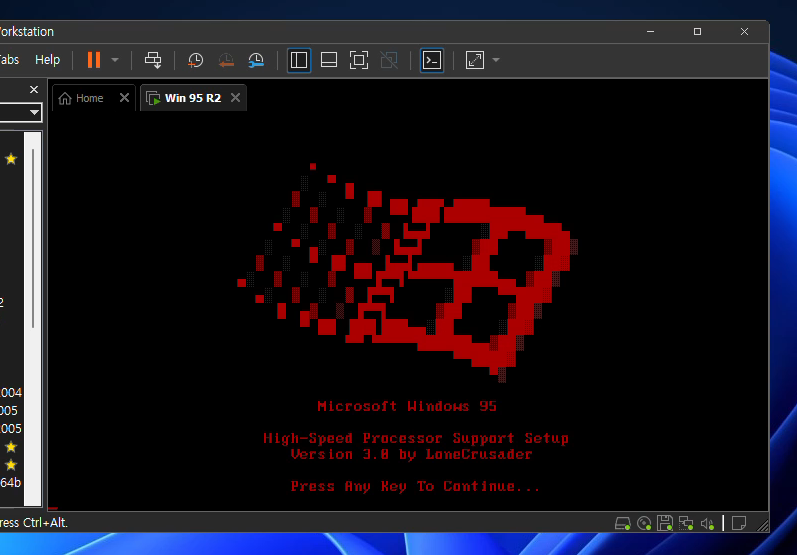797x555 pixels.
Task: Click the Unity mode icon
Action: pyautogui.click(x=389, y=60)
